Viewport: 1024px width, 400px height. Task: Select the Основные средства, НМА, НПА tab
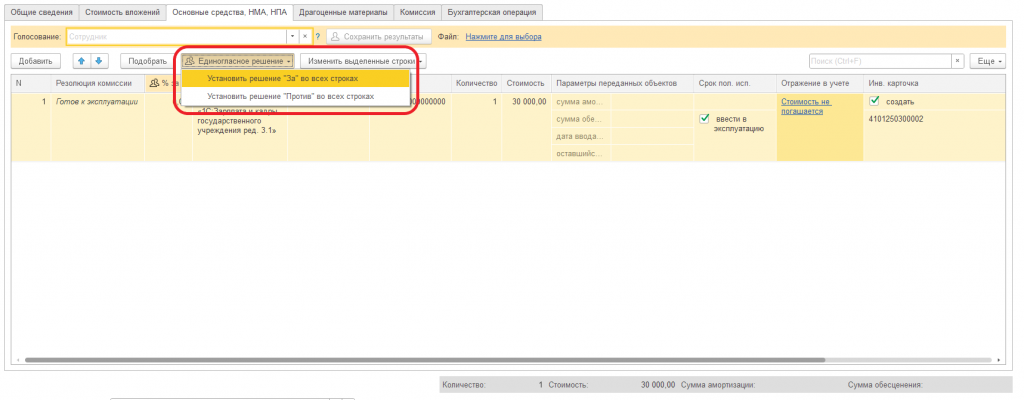pos(229,12)
